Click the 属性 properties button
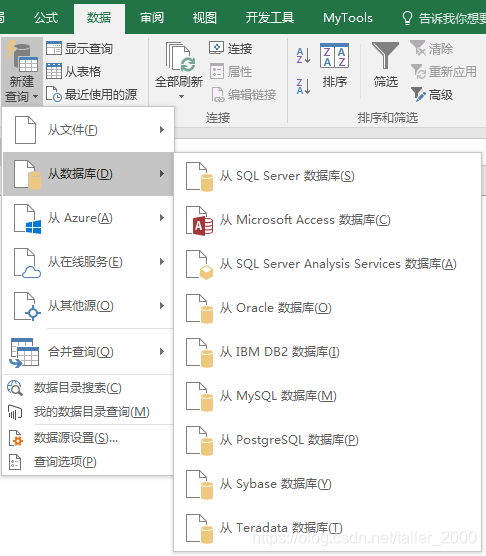 pos(231,72)
